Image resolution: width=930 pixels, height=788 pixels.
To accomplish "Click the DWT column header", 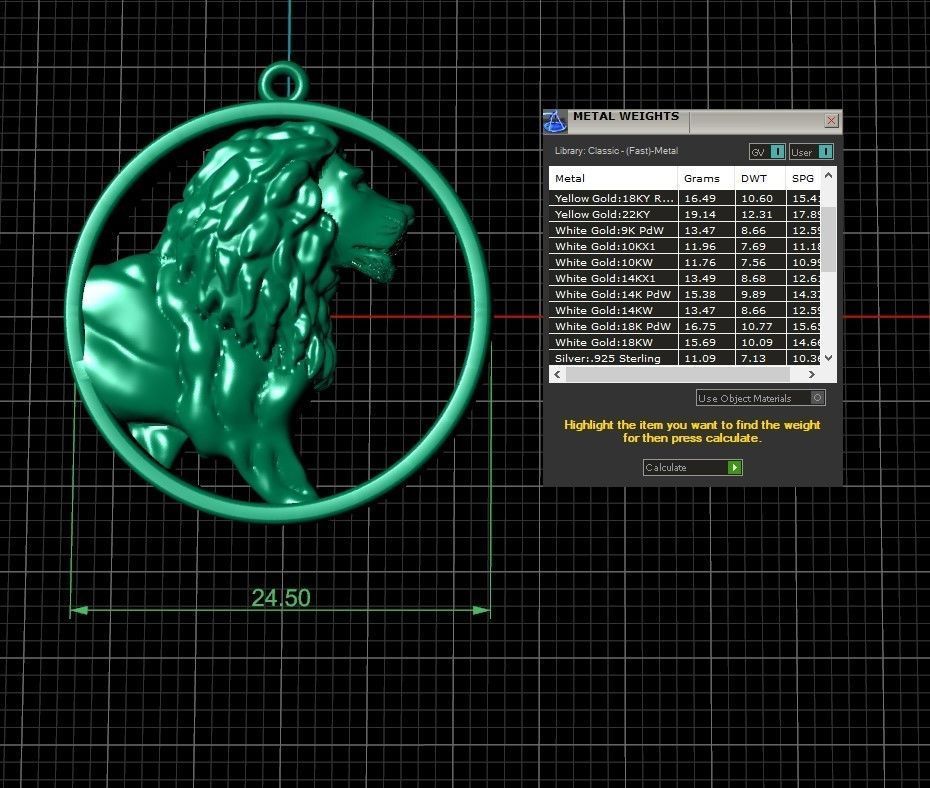I will (x=760, y=178).
